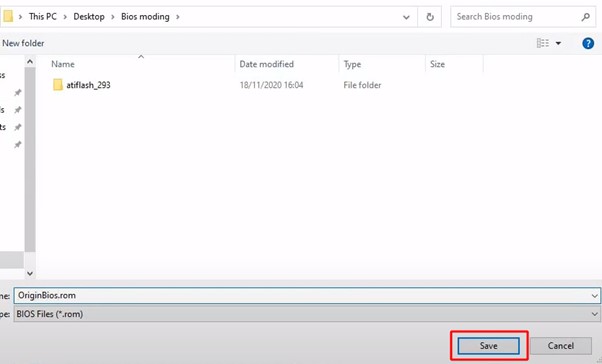Screen dimensions: 602x364
Task: Expand the address bar history dropdown
Action: click(406, 17)
